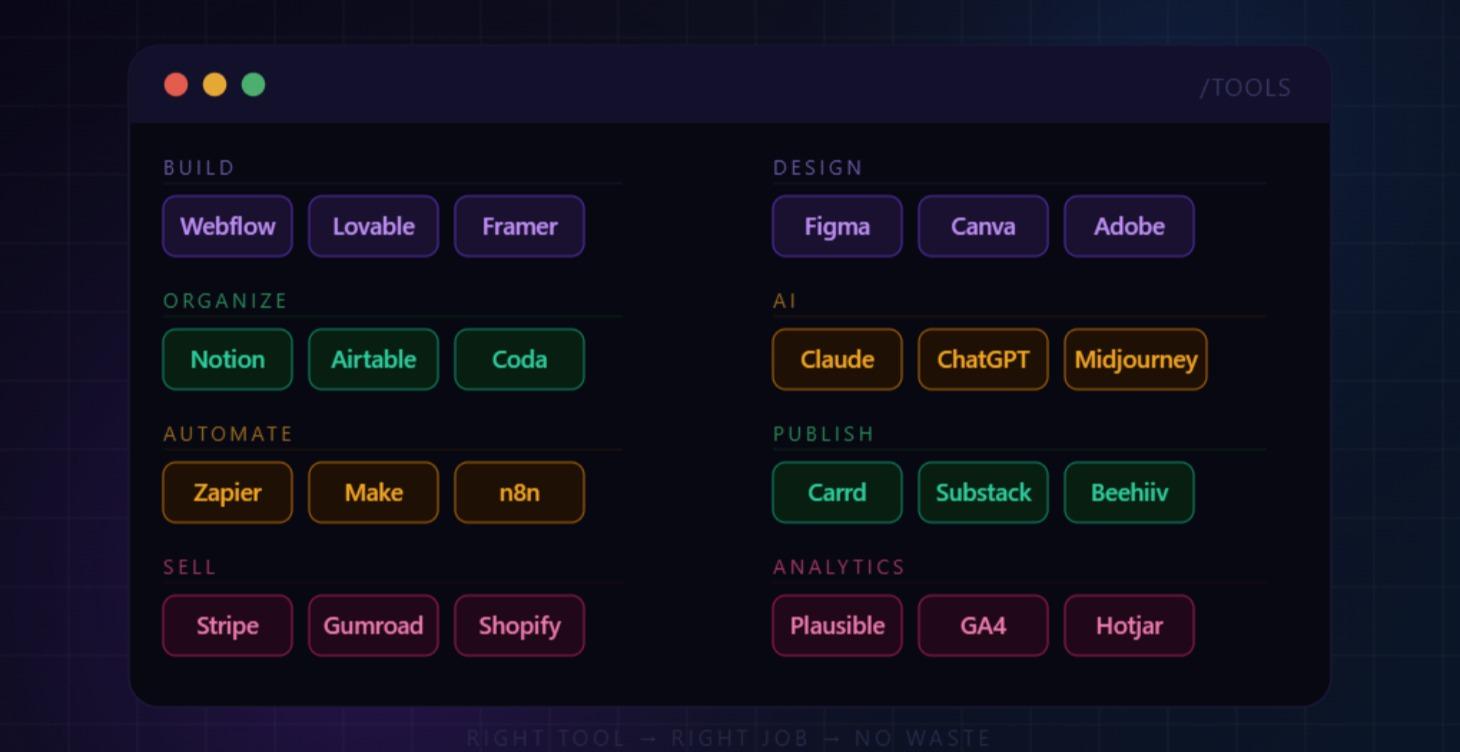
Task: Click the Substack chip
Action: (x=984, y=492)
